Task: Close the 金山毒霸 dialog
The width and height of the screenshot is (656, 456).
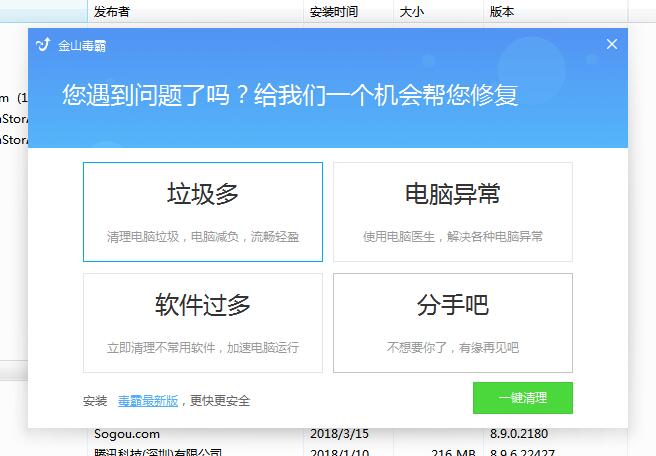Action: pos(612,44)
